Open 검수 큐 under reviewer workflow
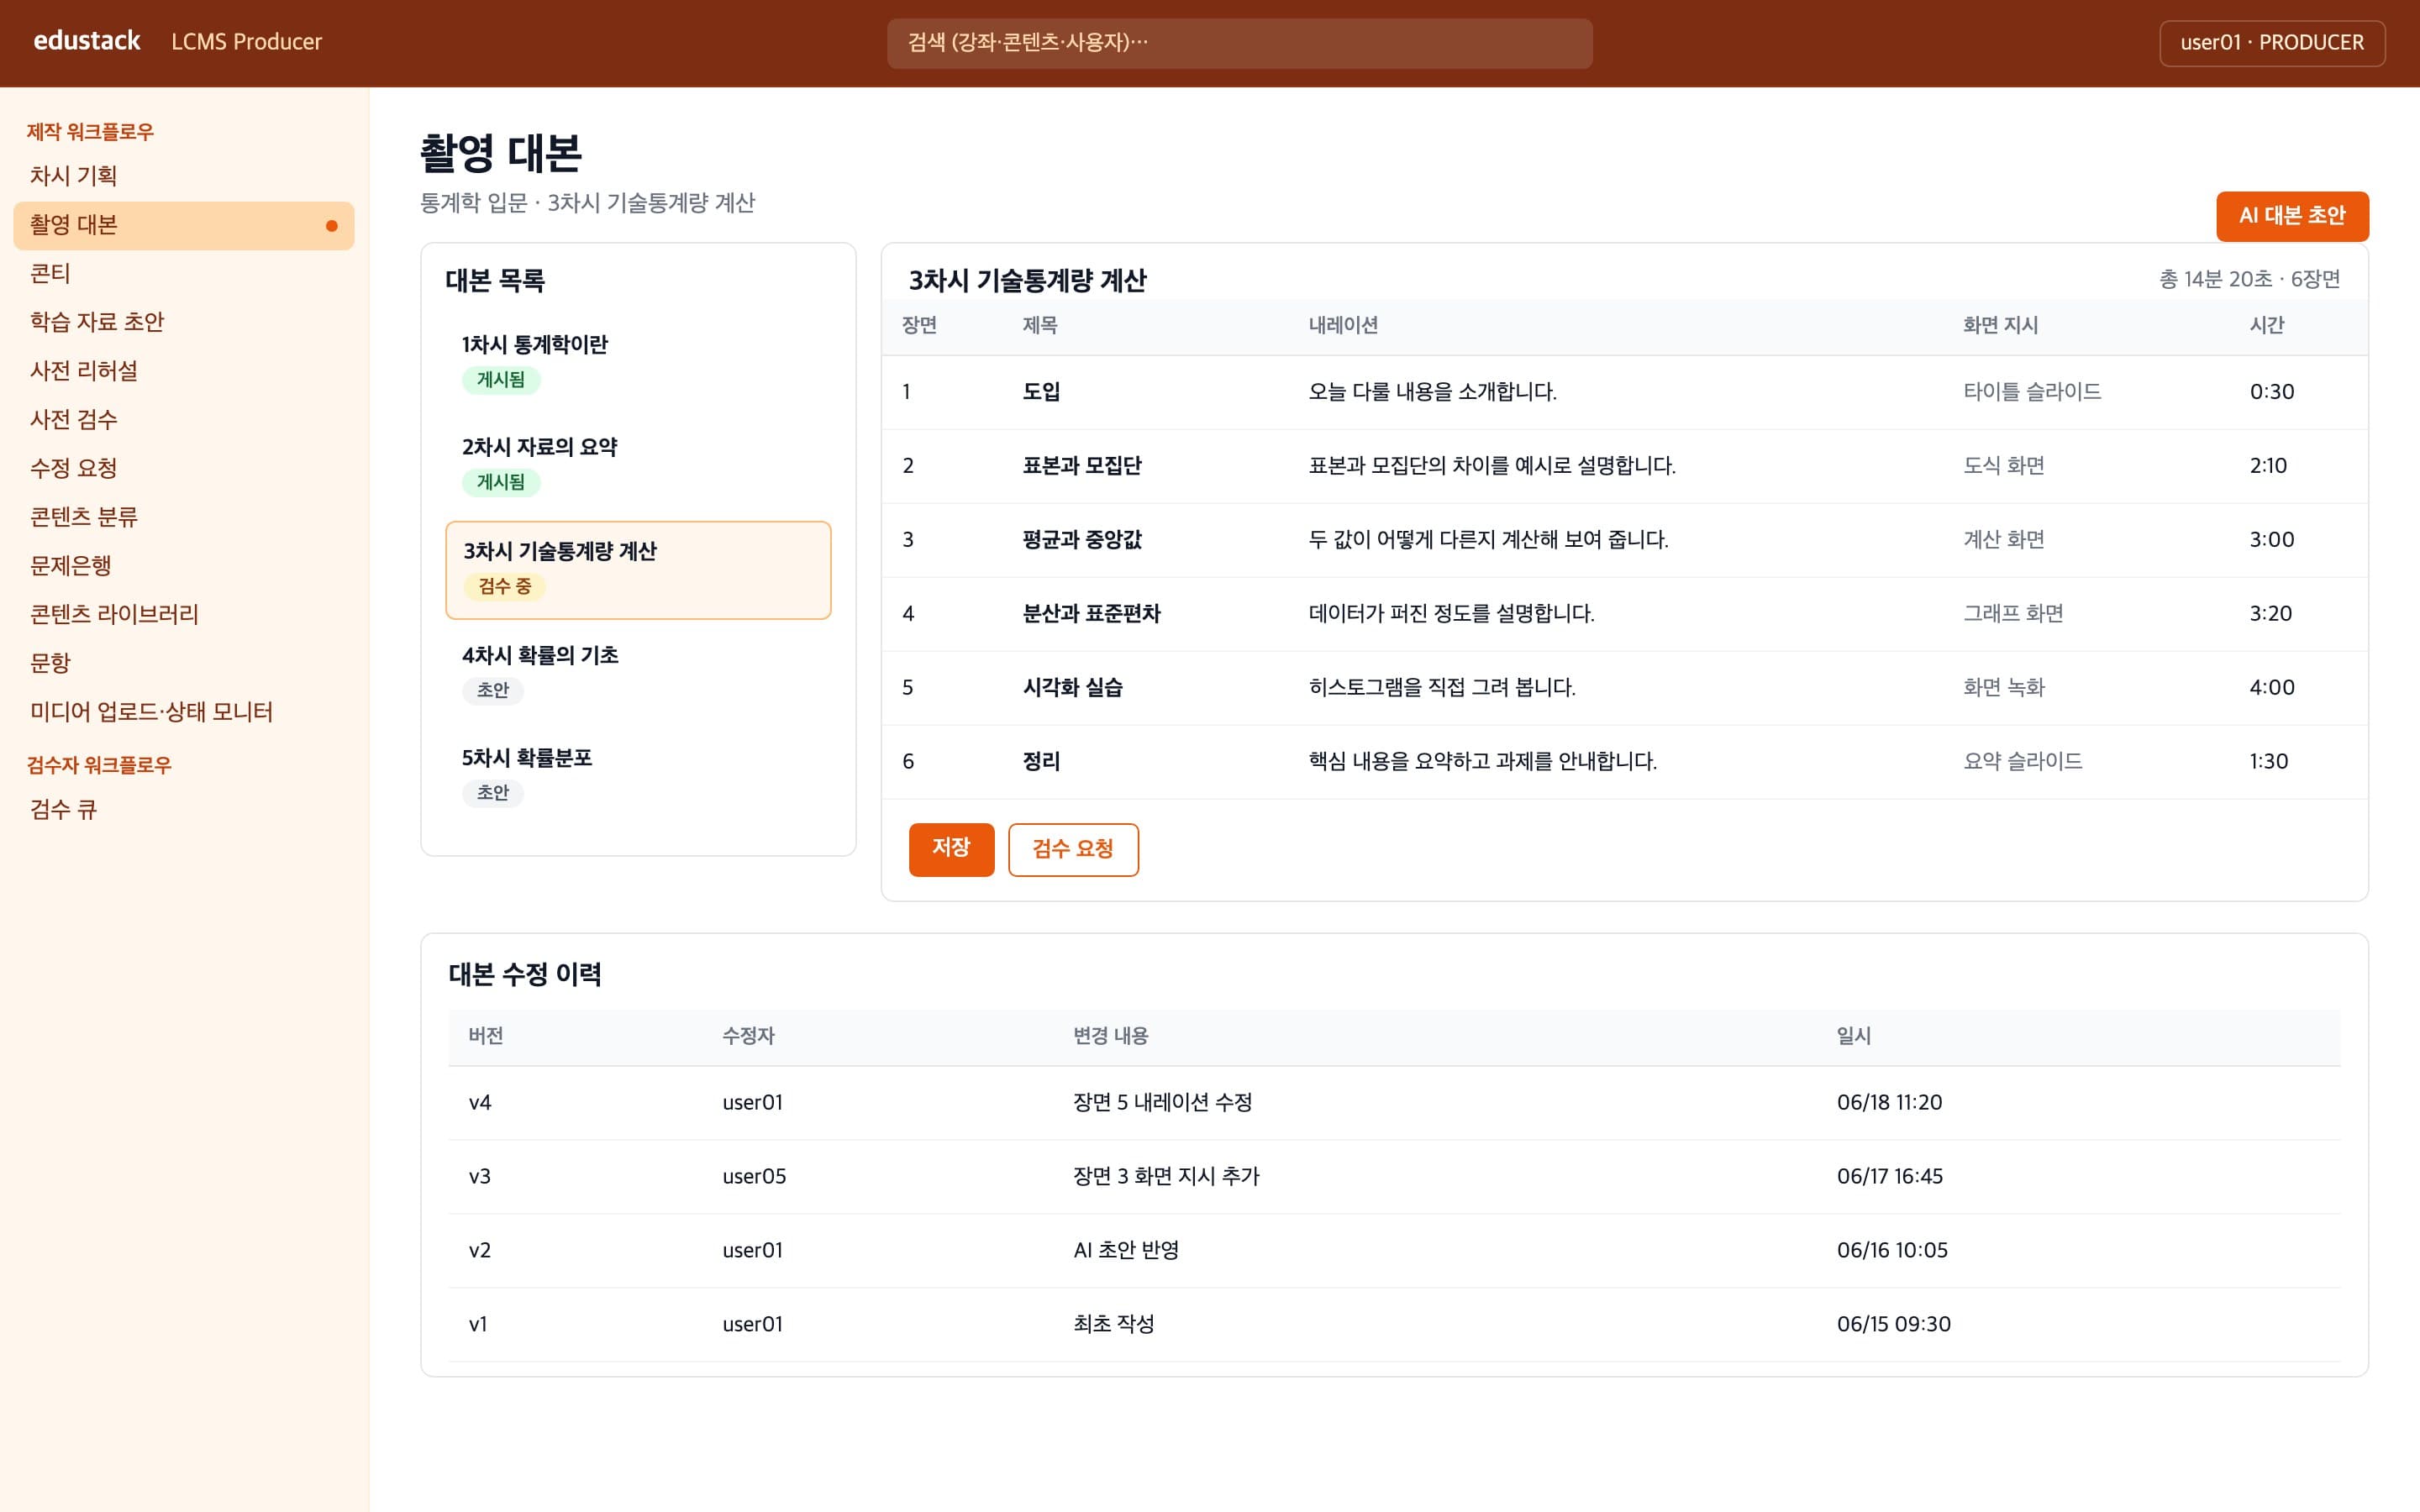The height and width of the screenshot is (1512, 2420). click(x=184, y=810)
